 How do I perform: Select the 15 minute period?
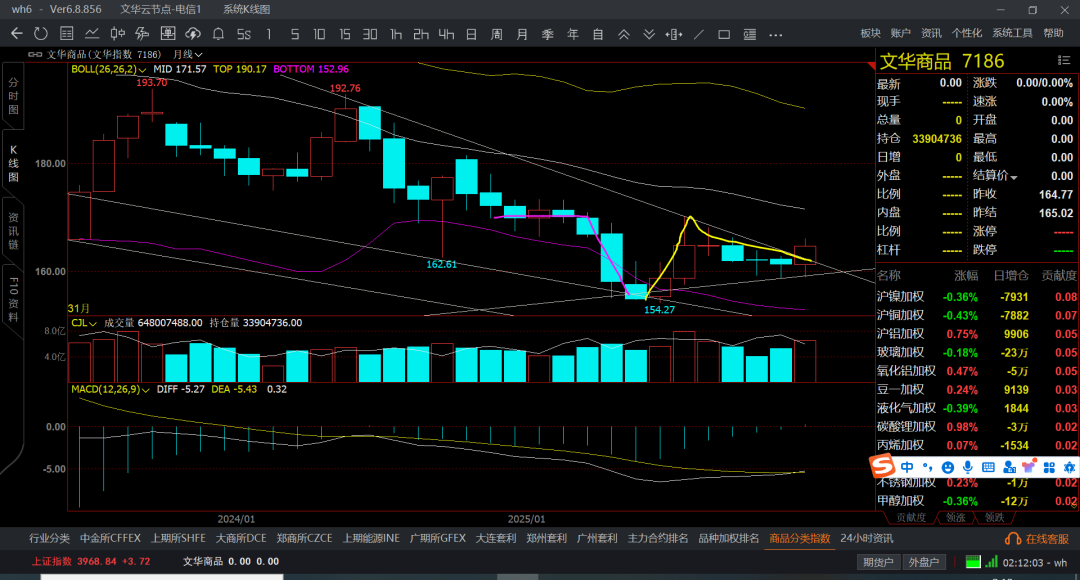344,34
